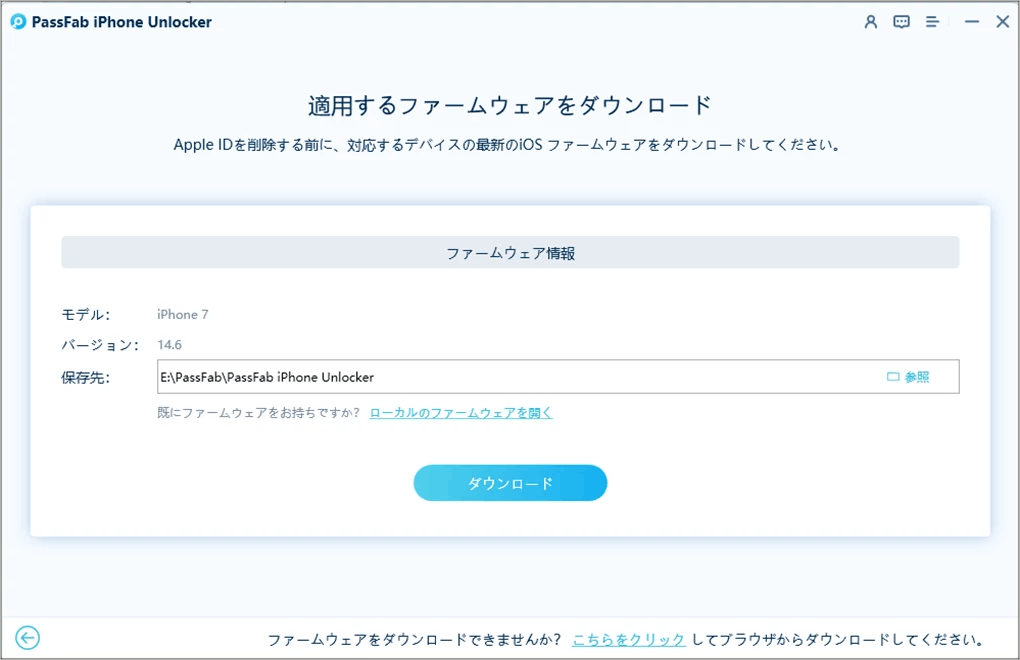Open the hamburger menu icon
The width and height of the screenshot is (1020, 660).
(x=932, y=22)
